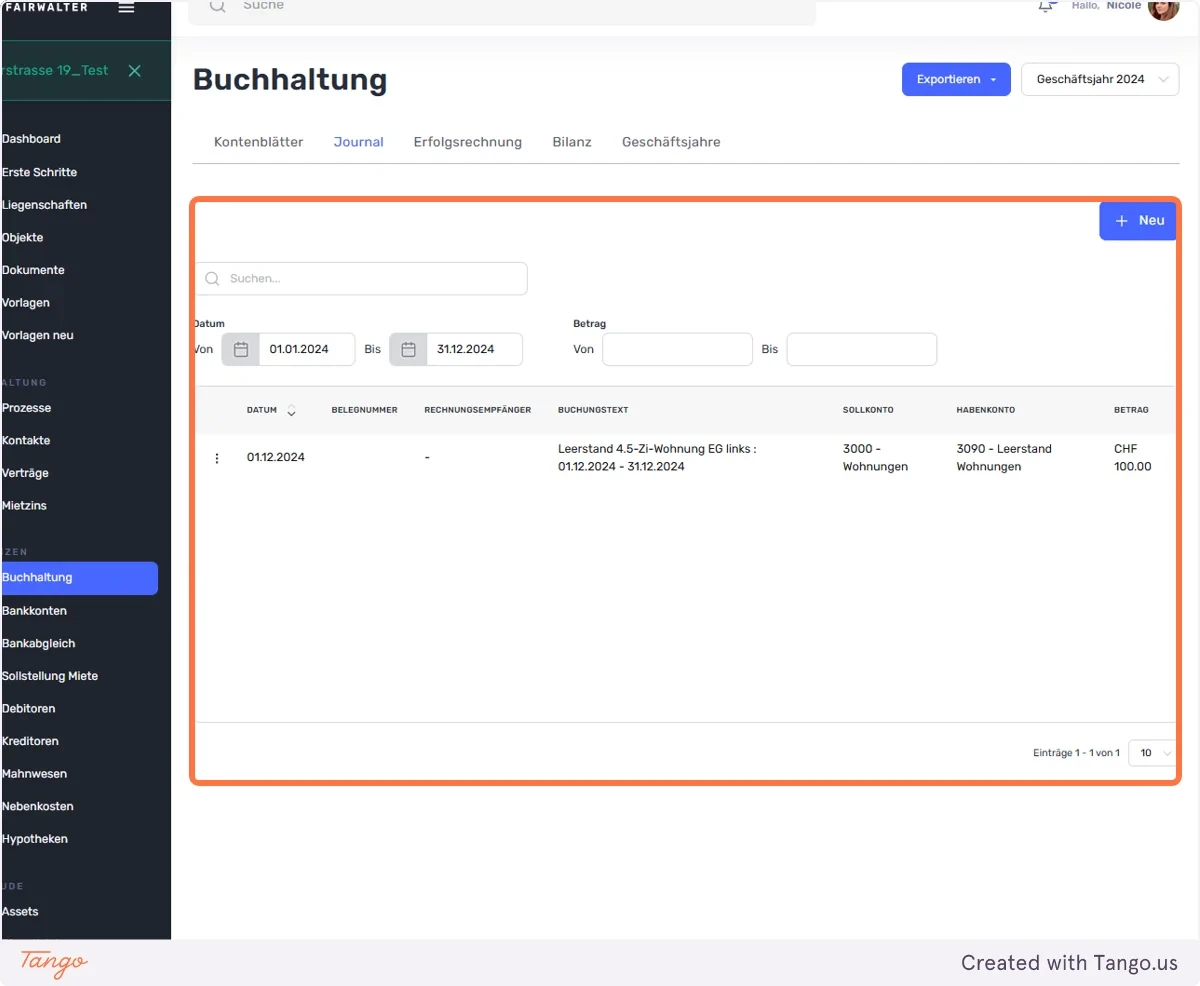Open Assets in sidebar
Viewport: 1200px width, 986px height.
(x=20, y=912)
